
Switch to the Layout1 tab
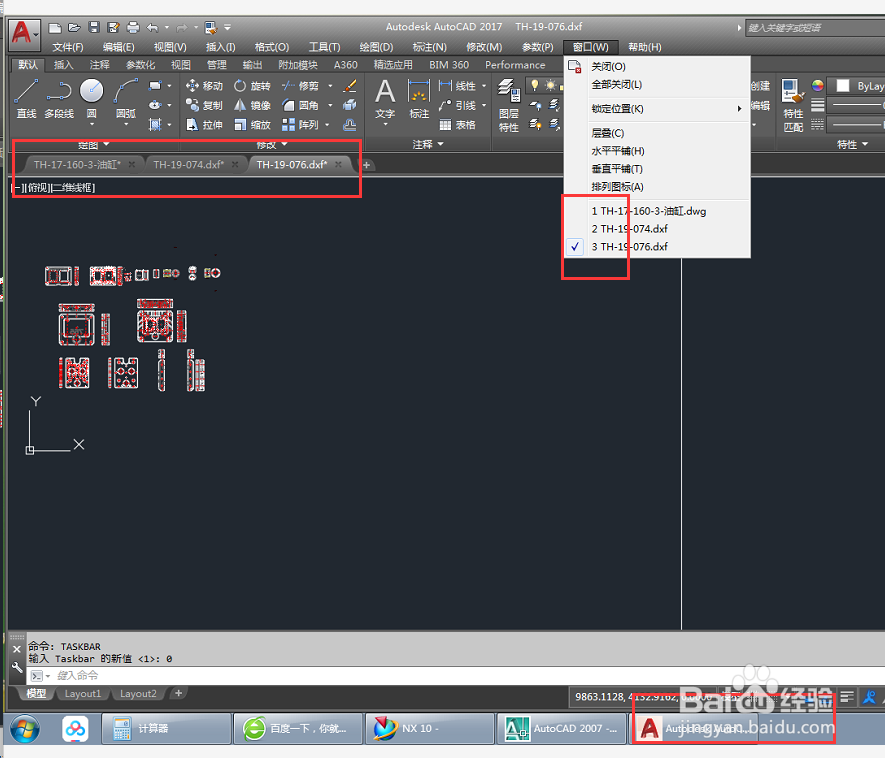pos(82,694)
